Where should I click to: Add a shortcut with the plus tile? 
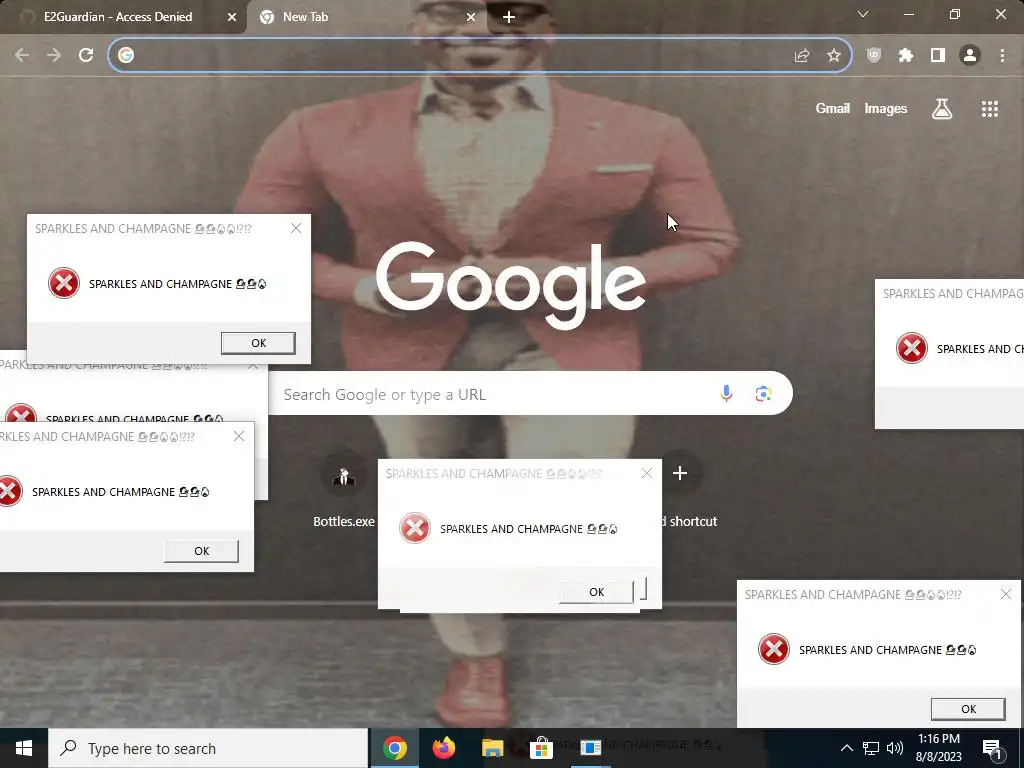coord(680,473)
